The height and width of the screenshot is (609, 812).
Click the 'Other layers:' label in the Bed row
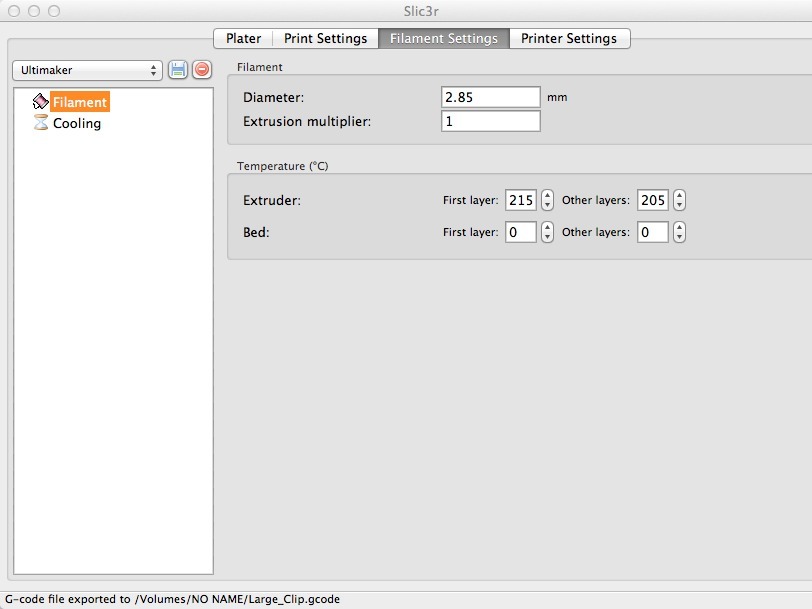tap(596, 232)
